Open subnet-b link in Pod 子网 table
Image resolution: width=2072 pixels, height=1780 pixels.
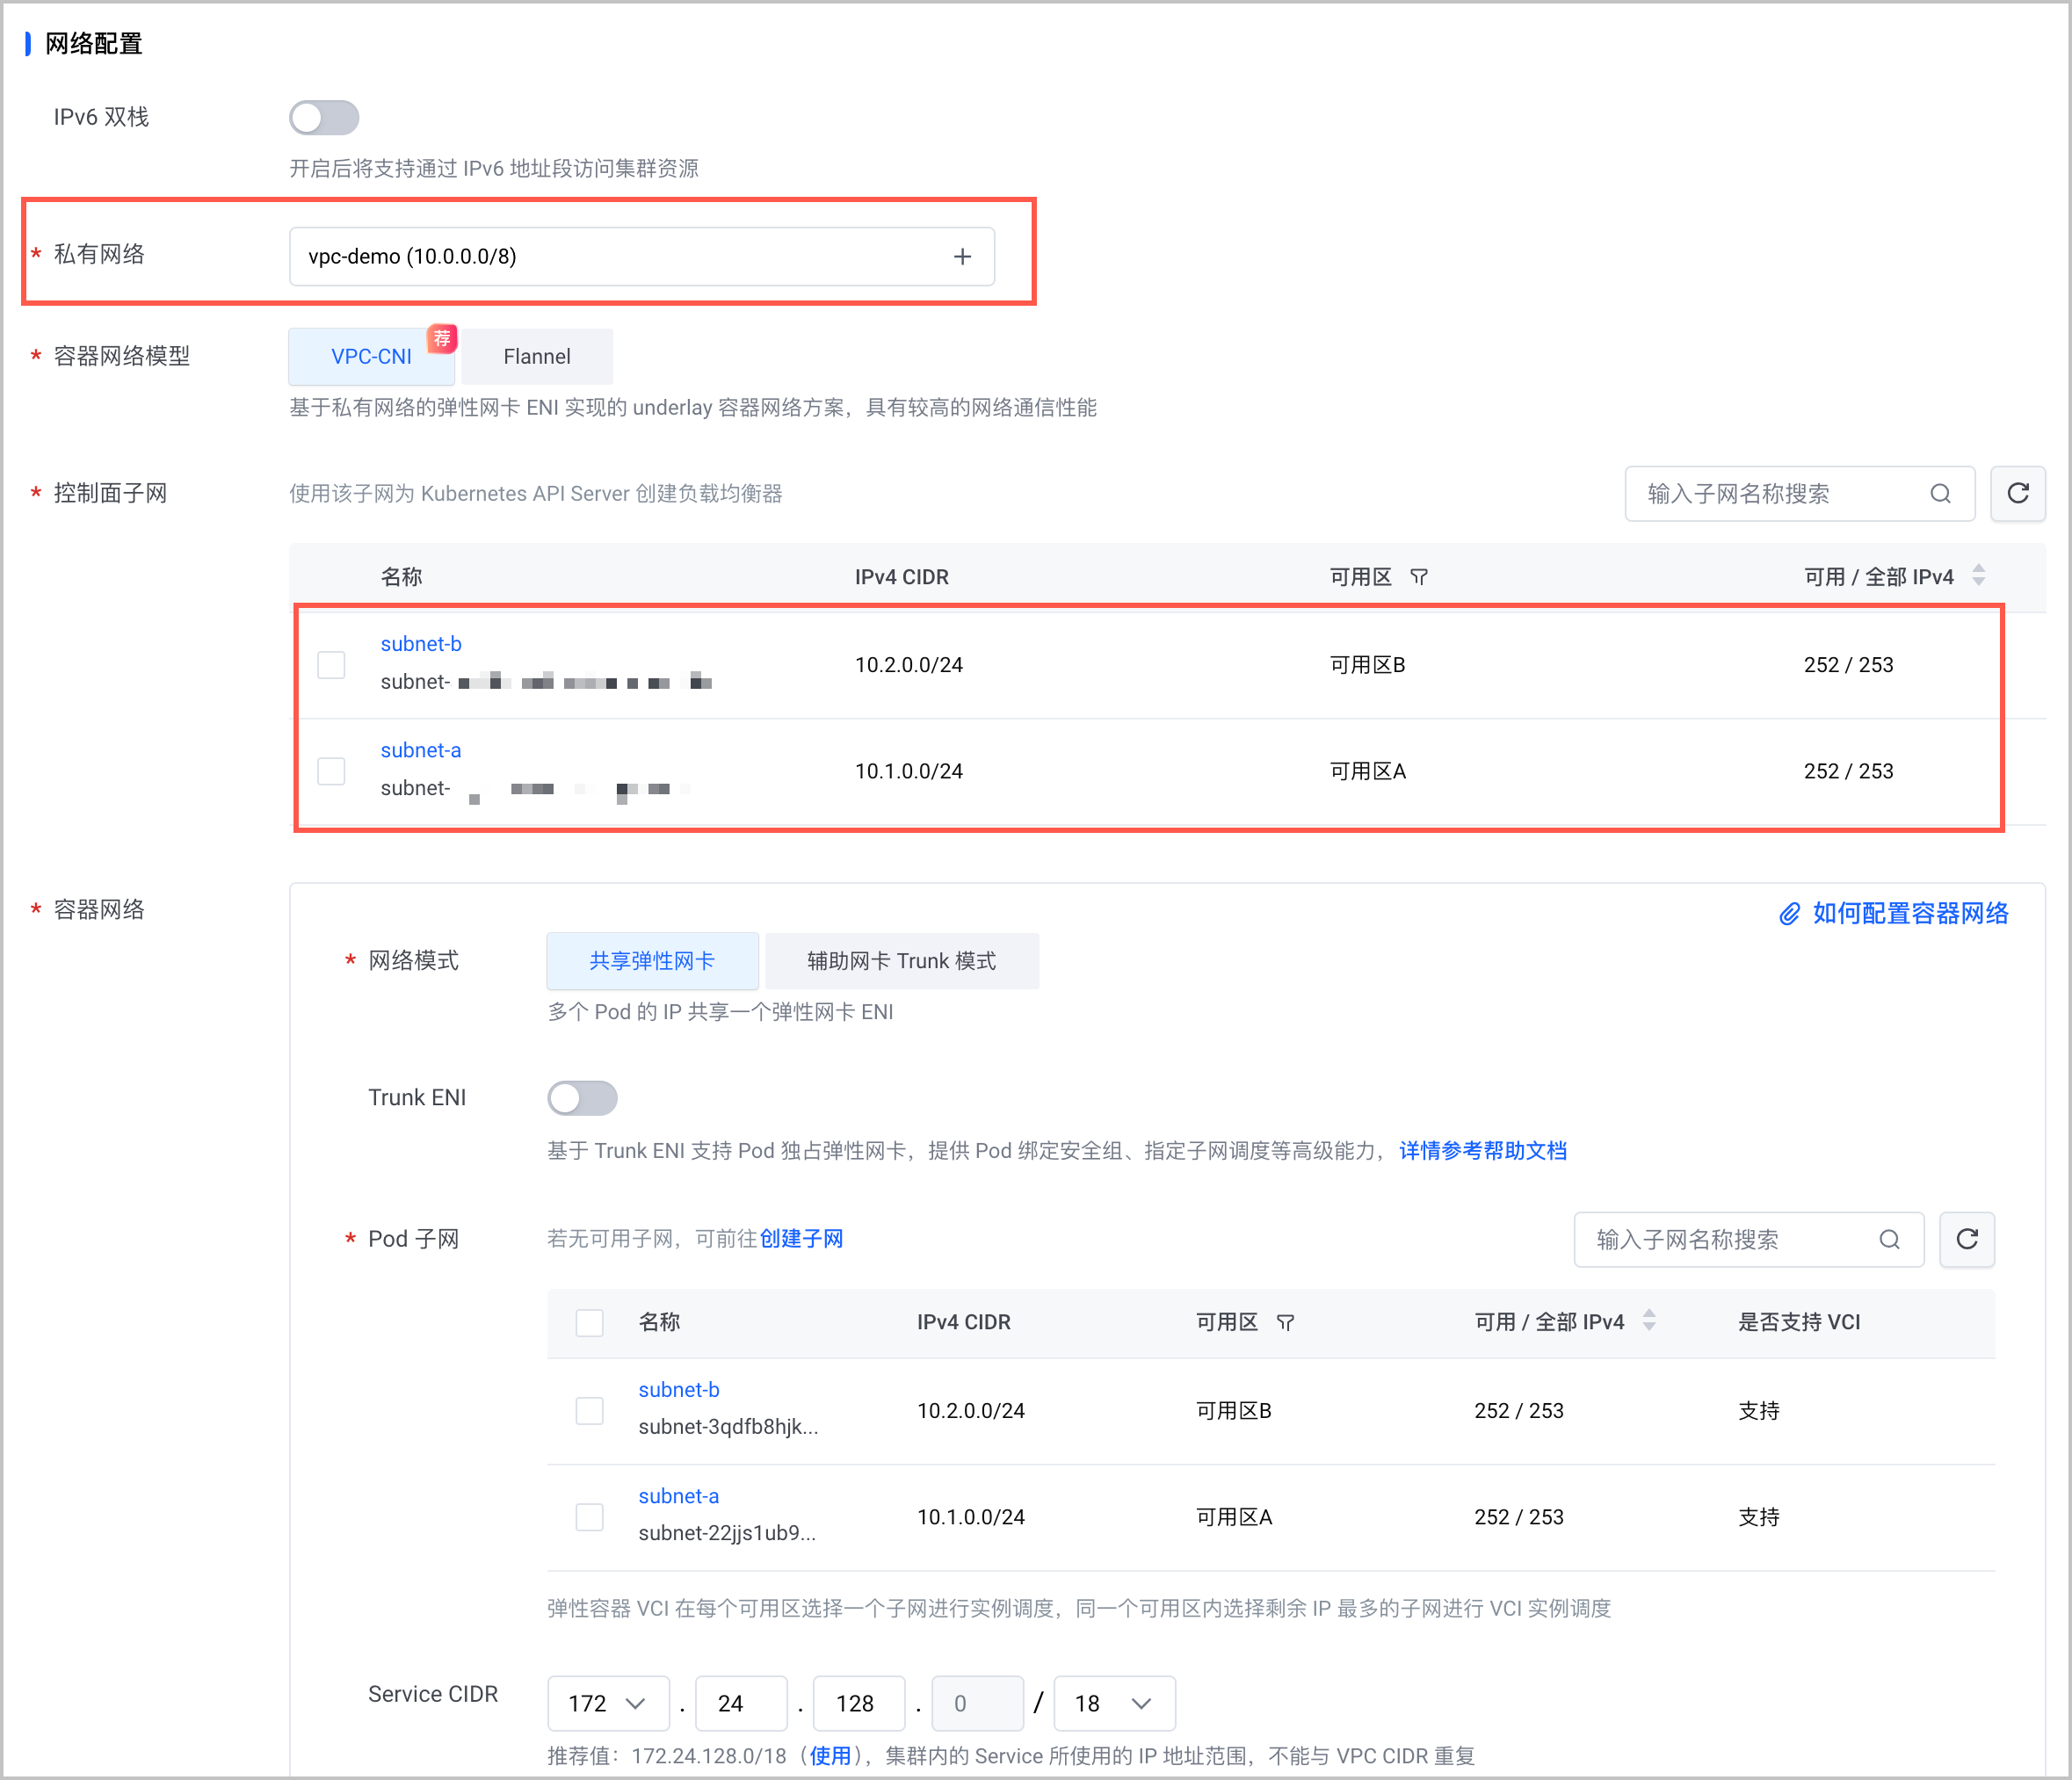(679, 1390)
